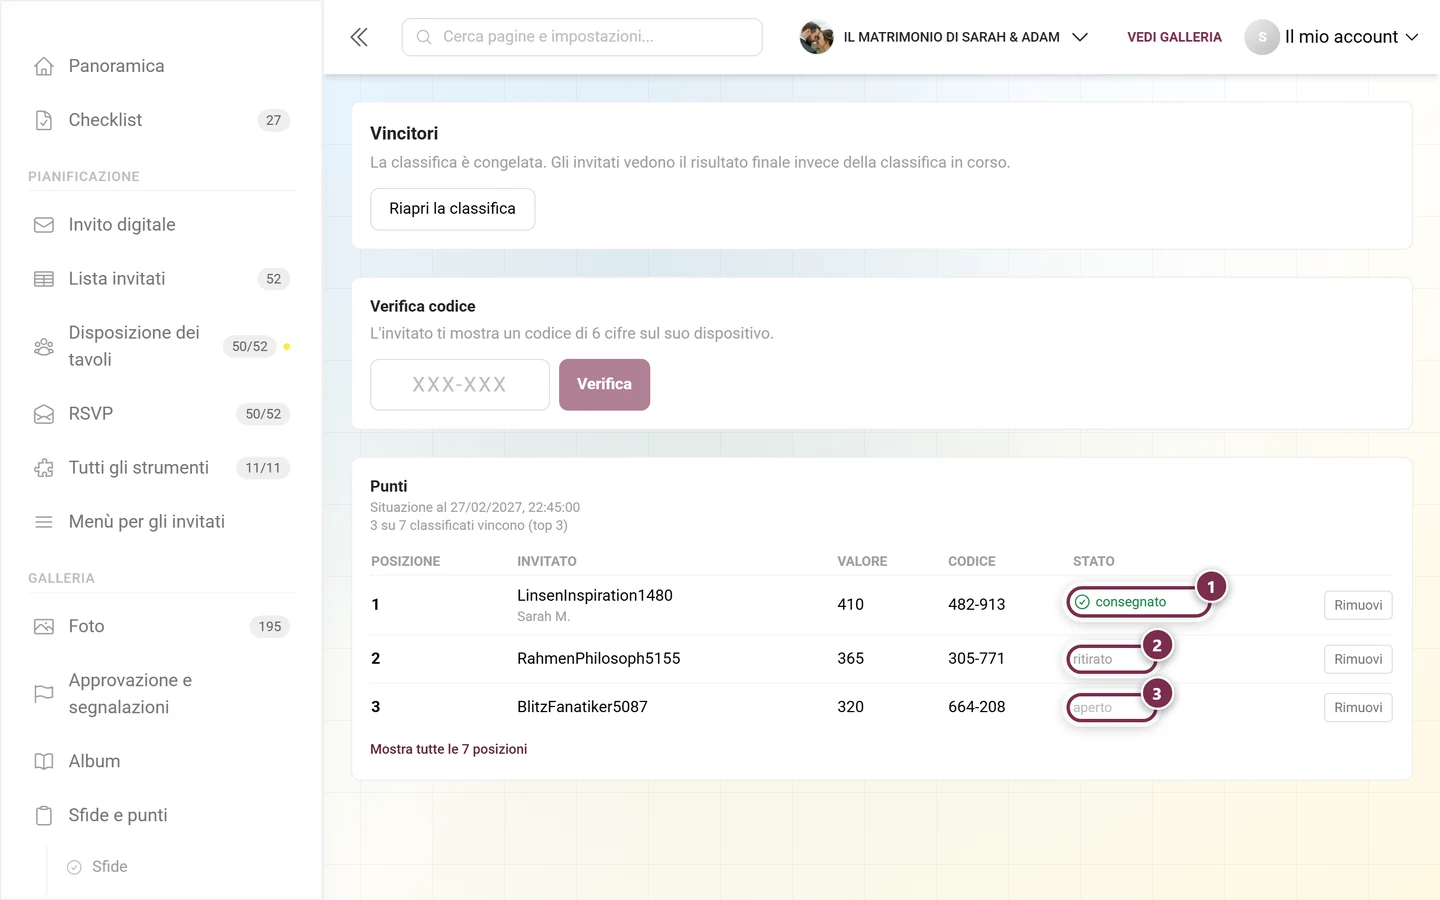This screenshot has width=1440, height=900.
Task: Click the Tutti gli strumenti puzzle icon
Action: [x=44, y=468]
